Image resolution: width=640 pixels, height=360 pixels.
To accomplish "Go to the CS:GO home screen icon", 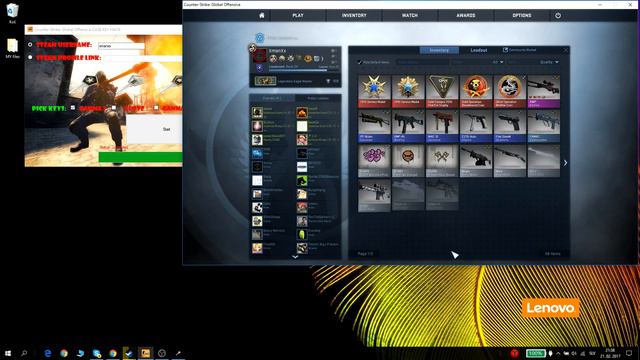I will 262,16.
